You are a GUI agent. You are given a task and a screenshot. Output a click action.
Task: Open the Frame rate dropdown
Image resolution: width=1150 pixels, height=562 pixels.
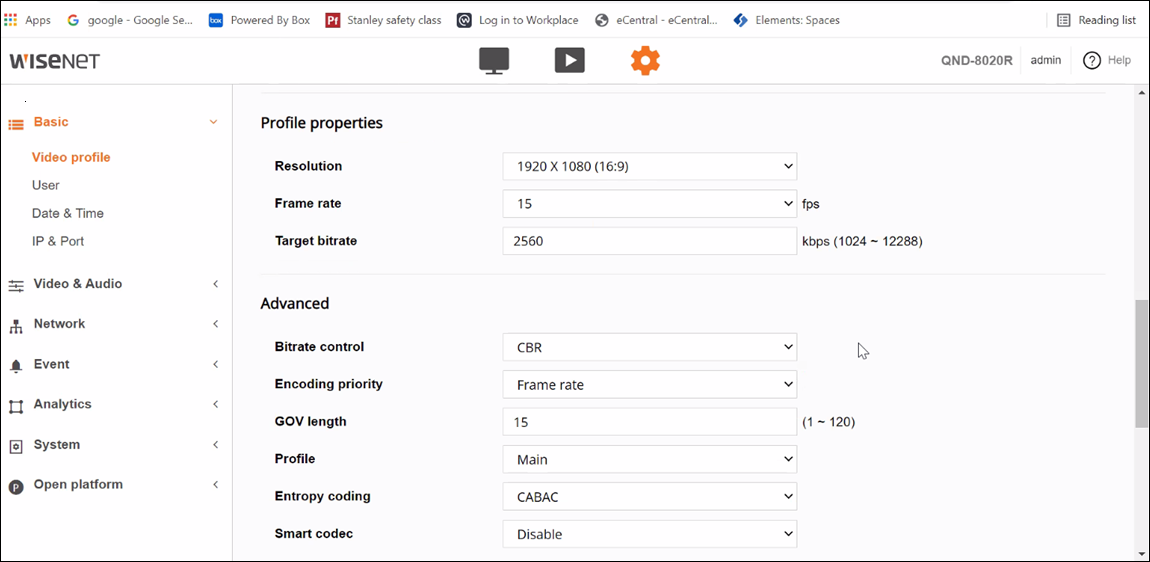649,204
